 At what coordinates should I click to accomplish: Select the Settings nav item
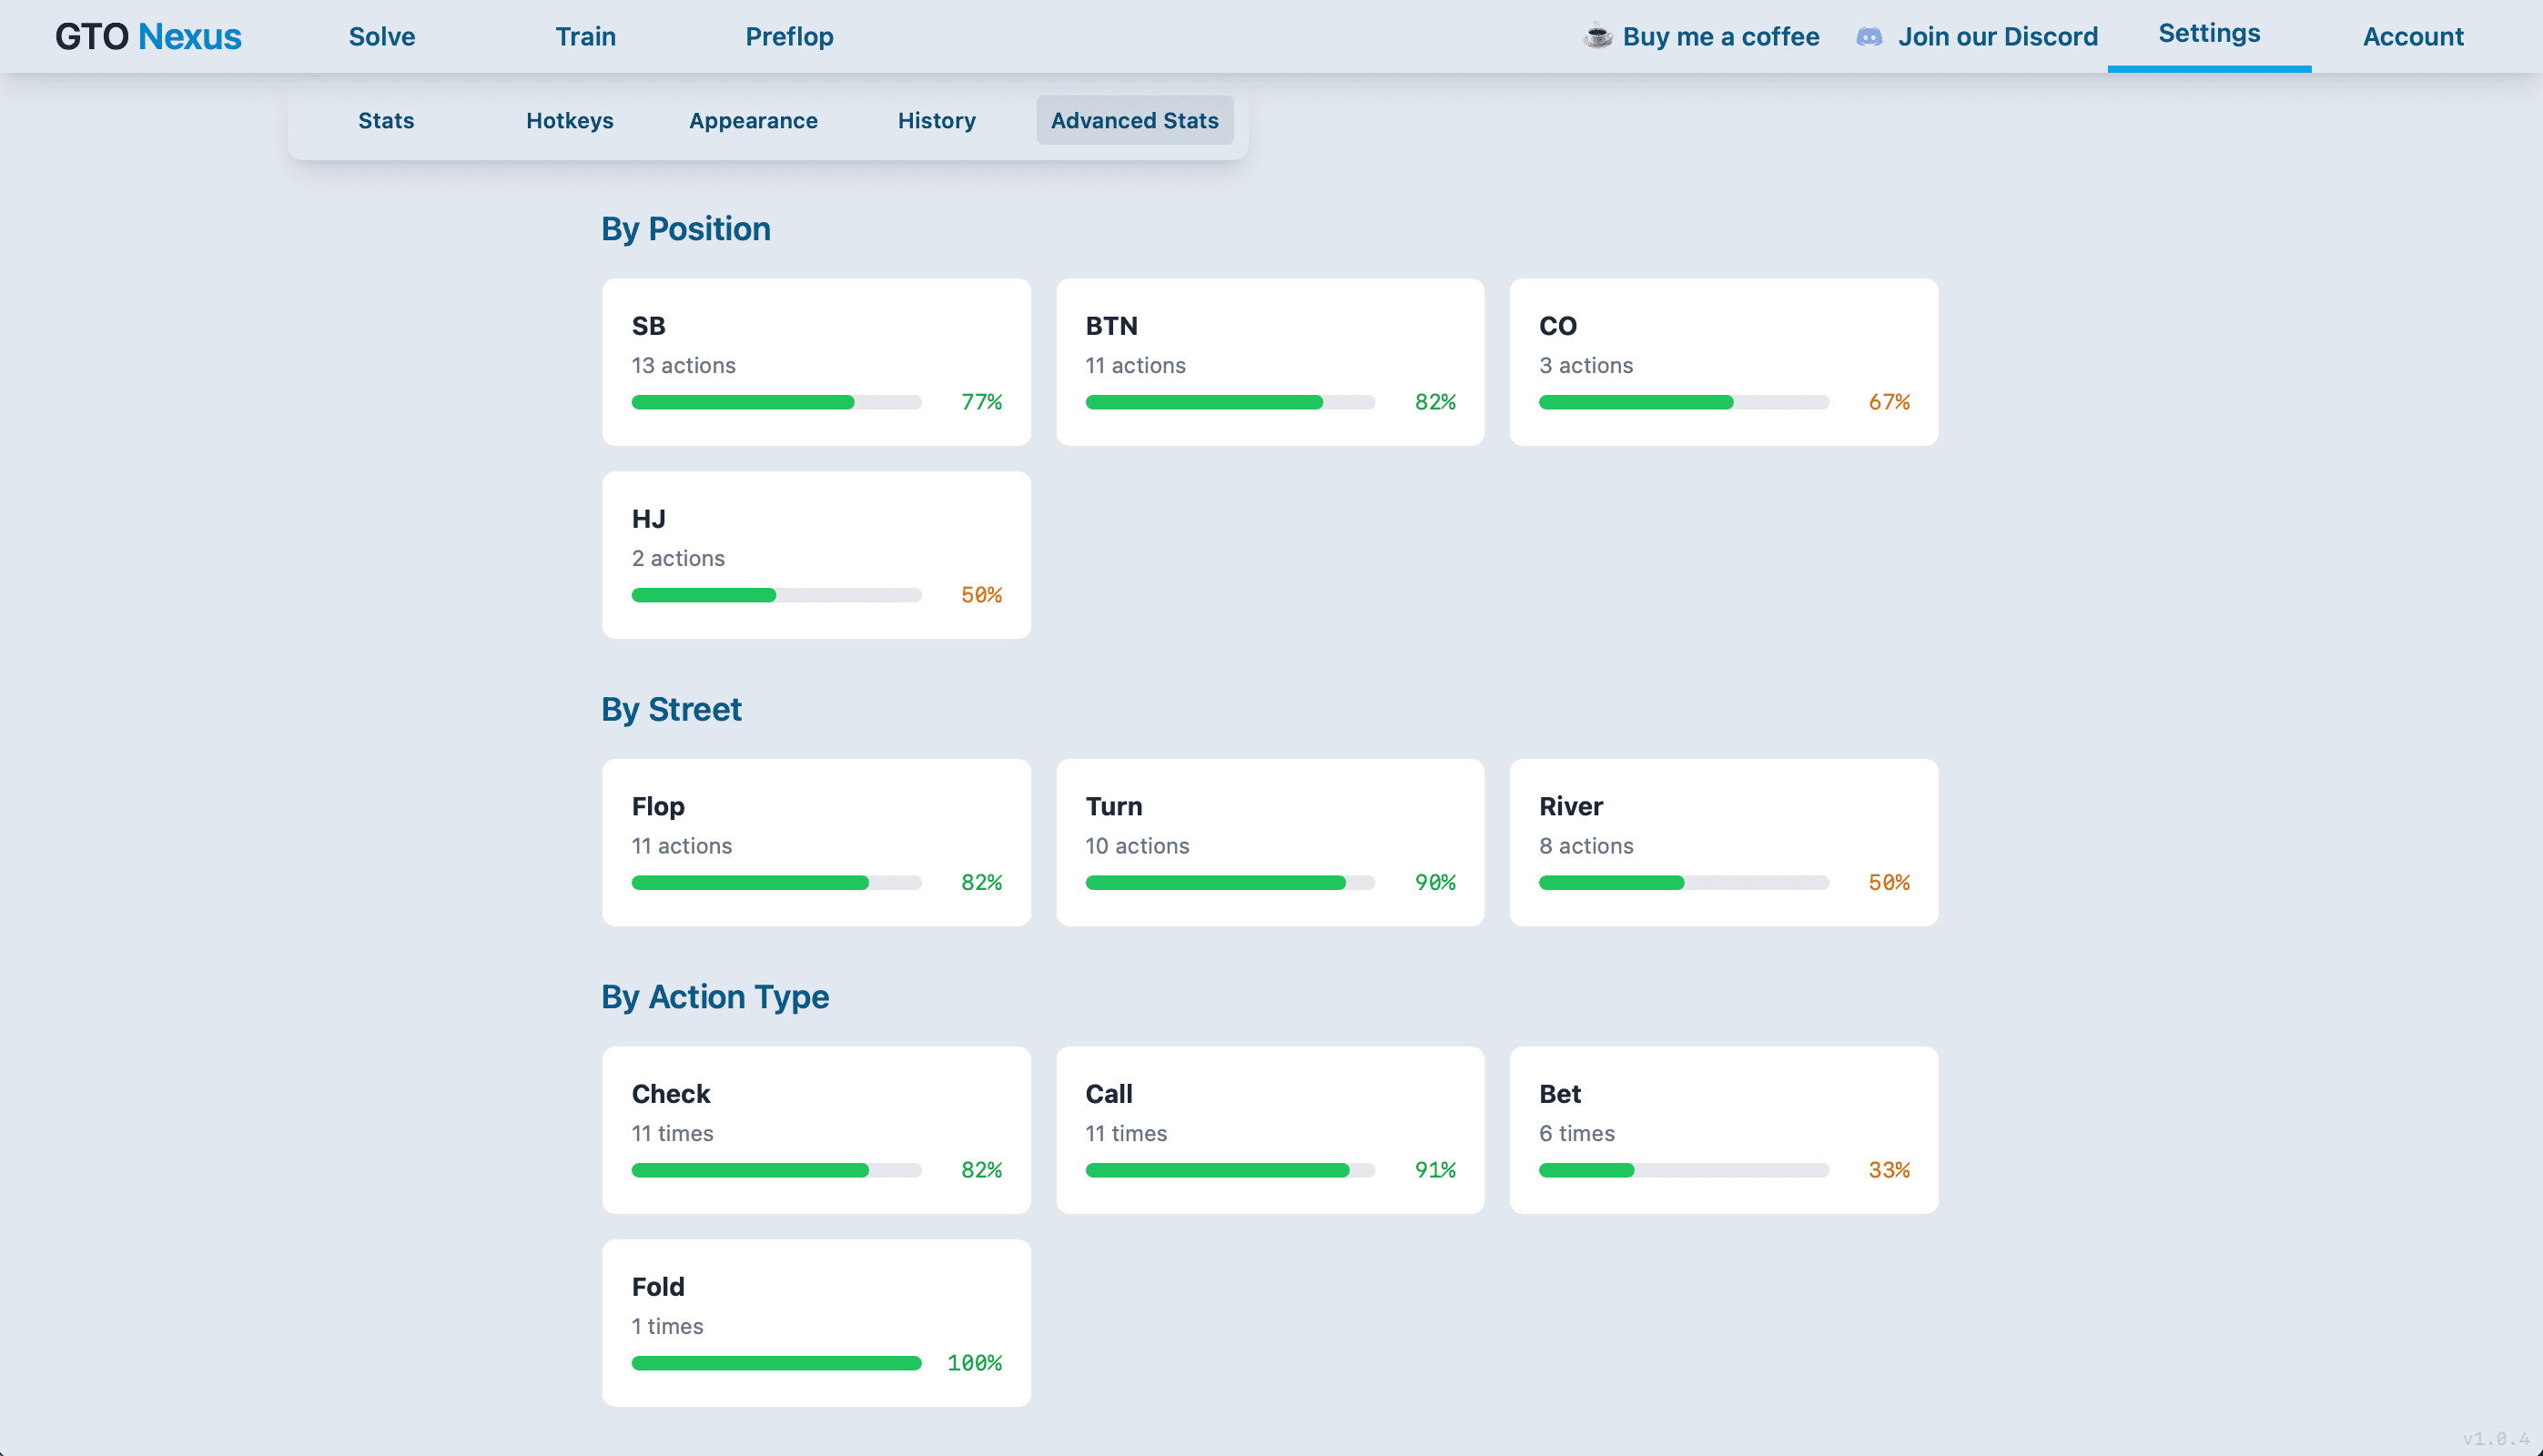click(2208, 34)
